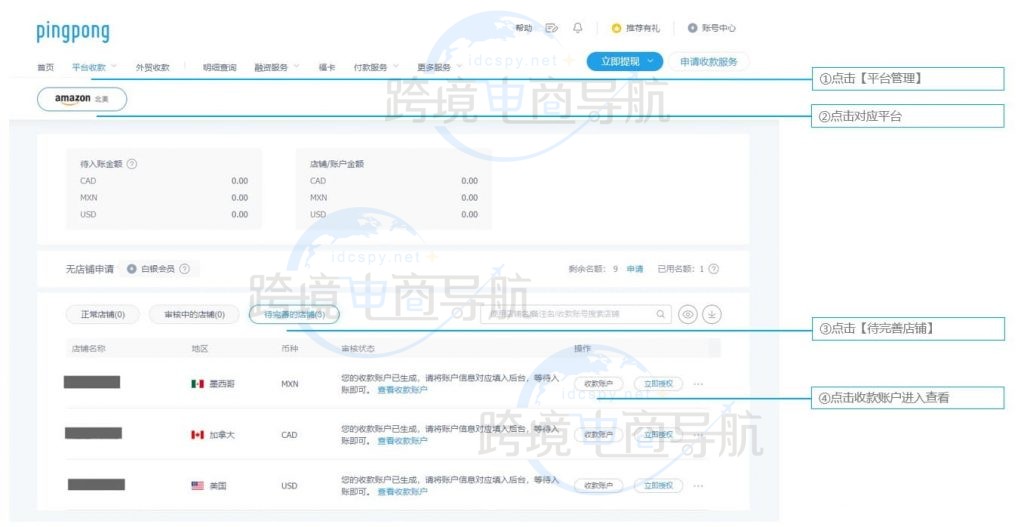Open 外贸收款 in the navigation
The image size is (1024, 527).
[x=153, y=67]
